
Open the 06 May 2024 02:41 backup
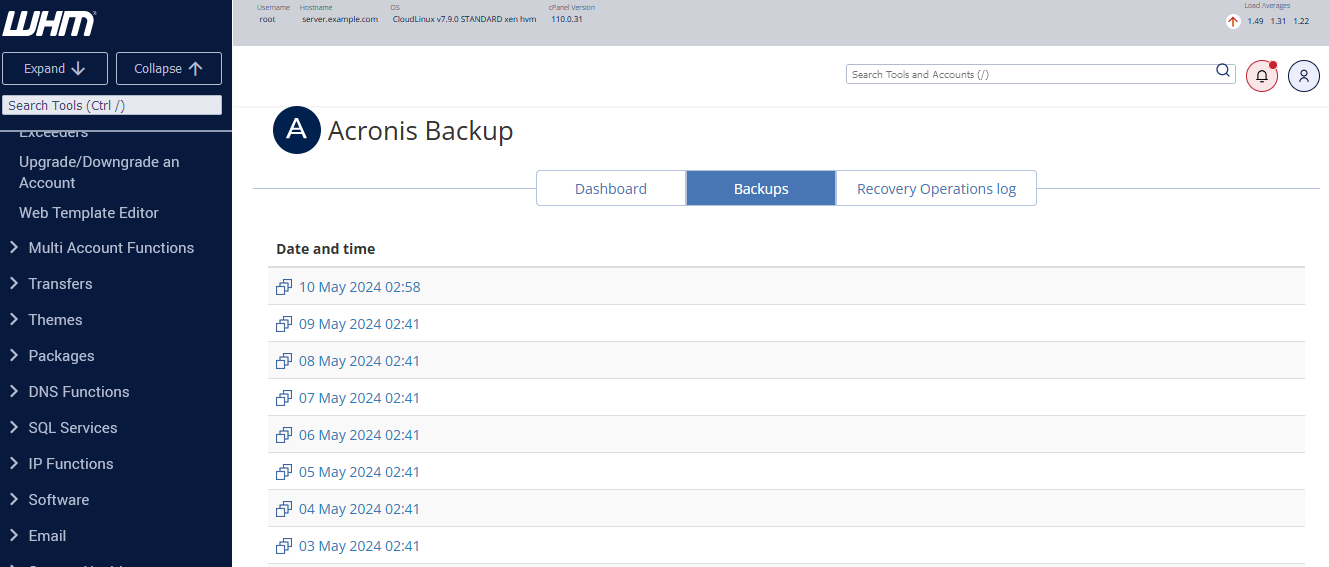(x=360, y=435)
